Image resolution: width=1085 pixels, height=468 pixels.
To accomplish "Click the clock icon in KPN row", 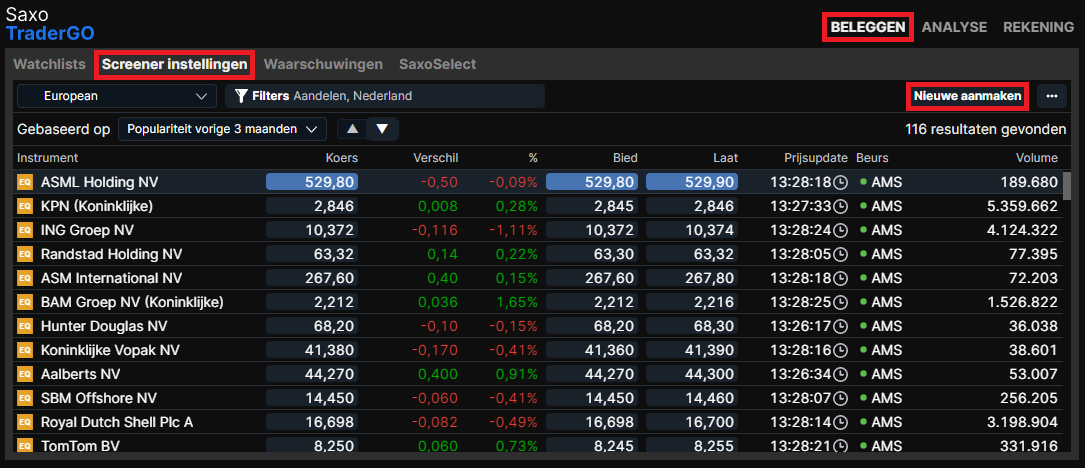I will (841, 206).
